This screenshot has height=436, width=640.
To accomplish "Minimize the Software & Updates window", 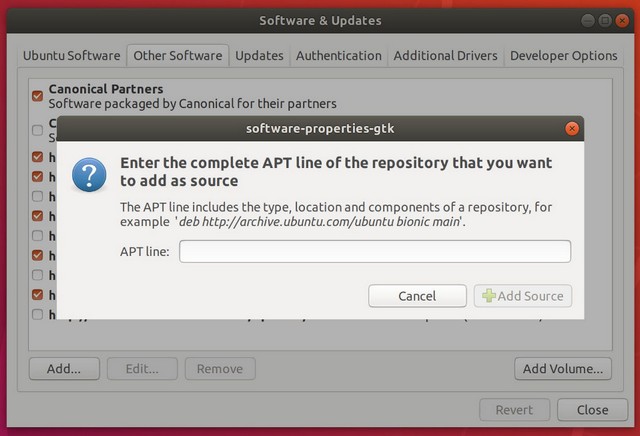I will (588, 20).
